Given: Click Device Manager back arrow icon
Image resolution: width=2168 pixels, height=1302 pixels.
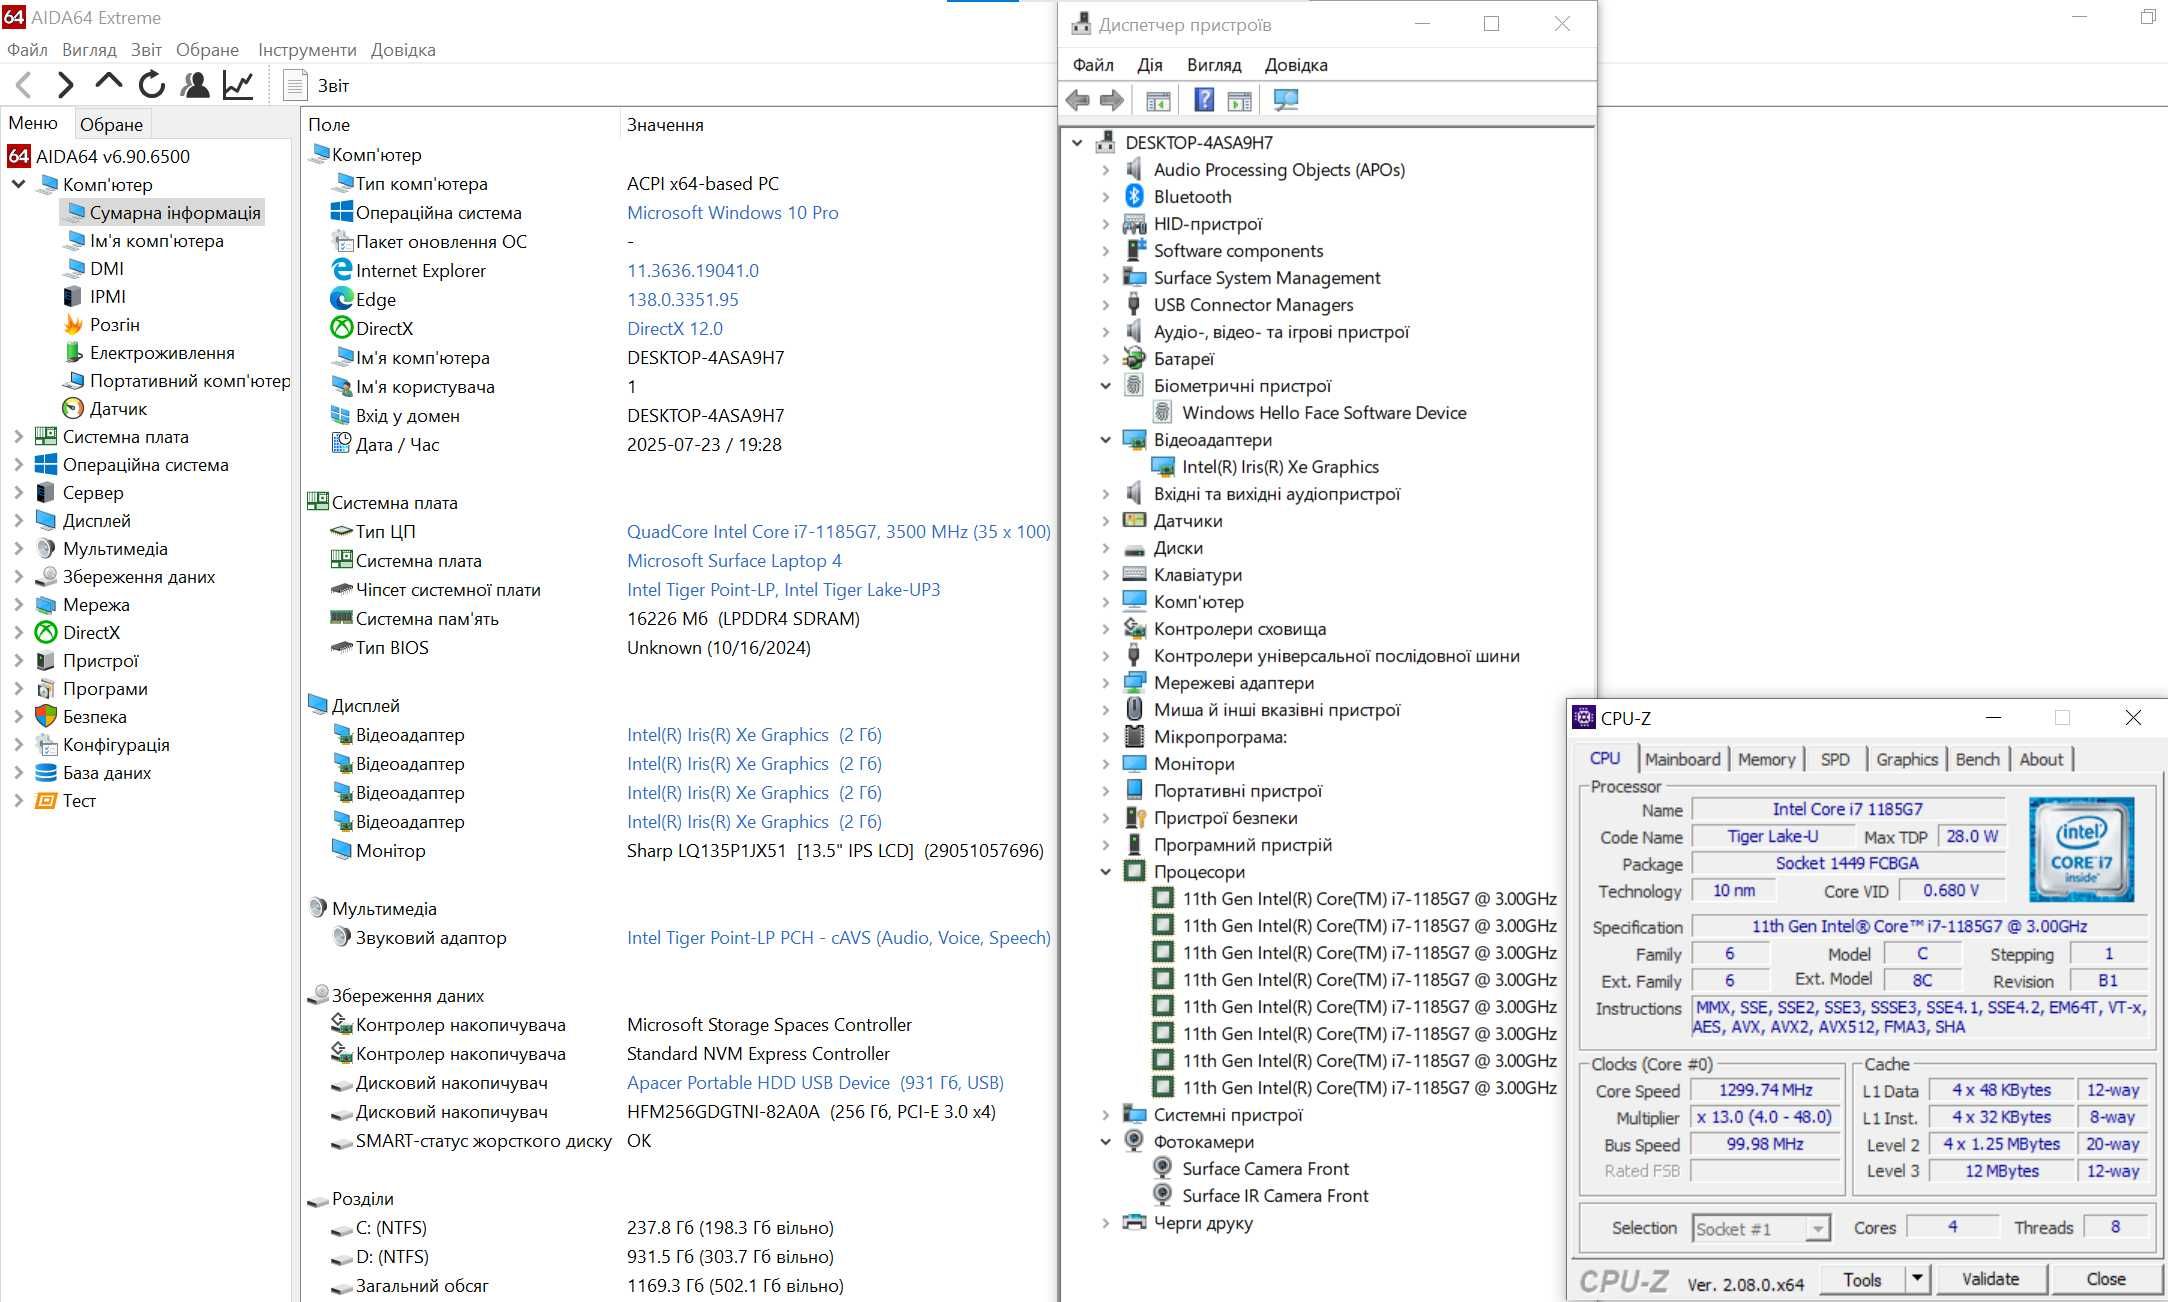Looking at the screenshot, I should tap(1078, 100).
